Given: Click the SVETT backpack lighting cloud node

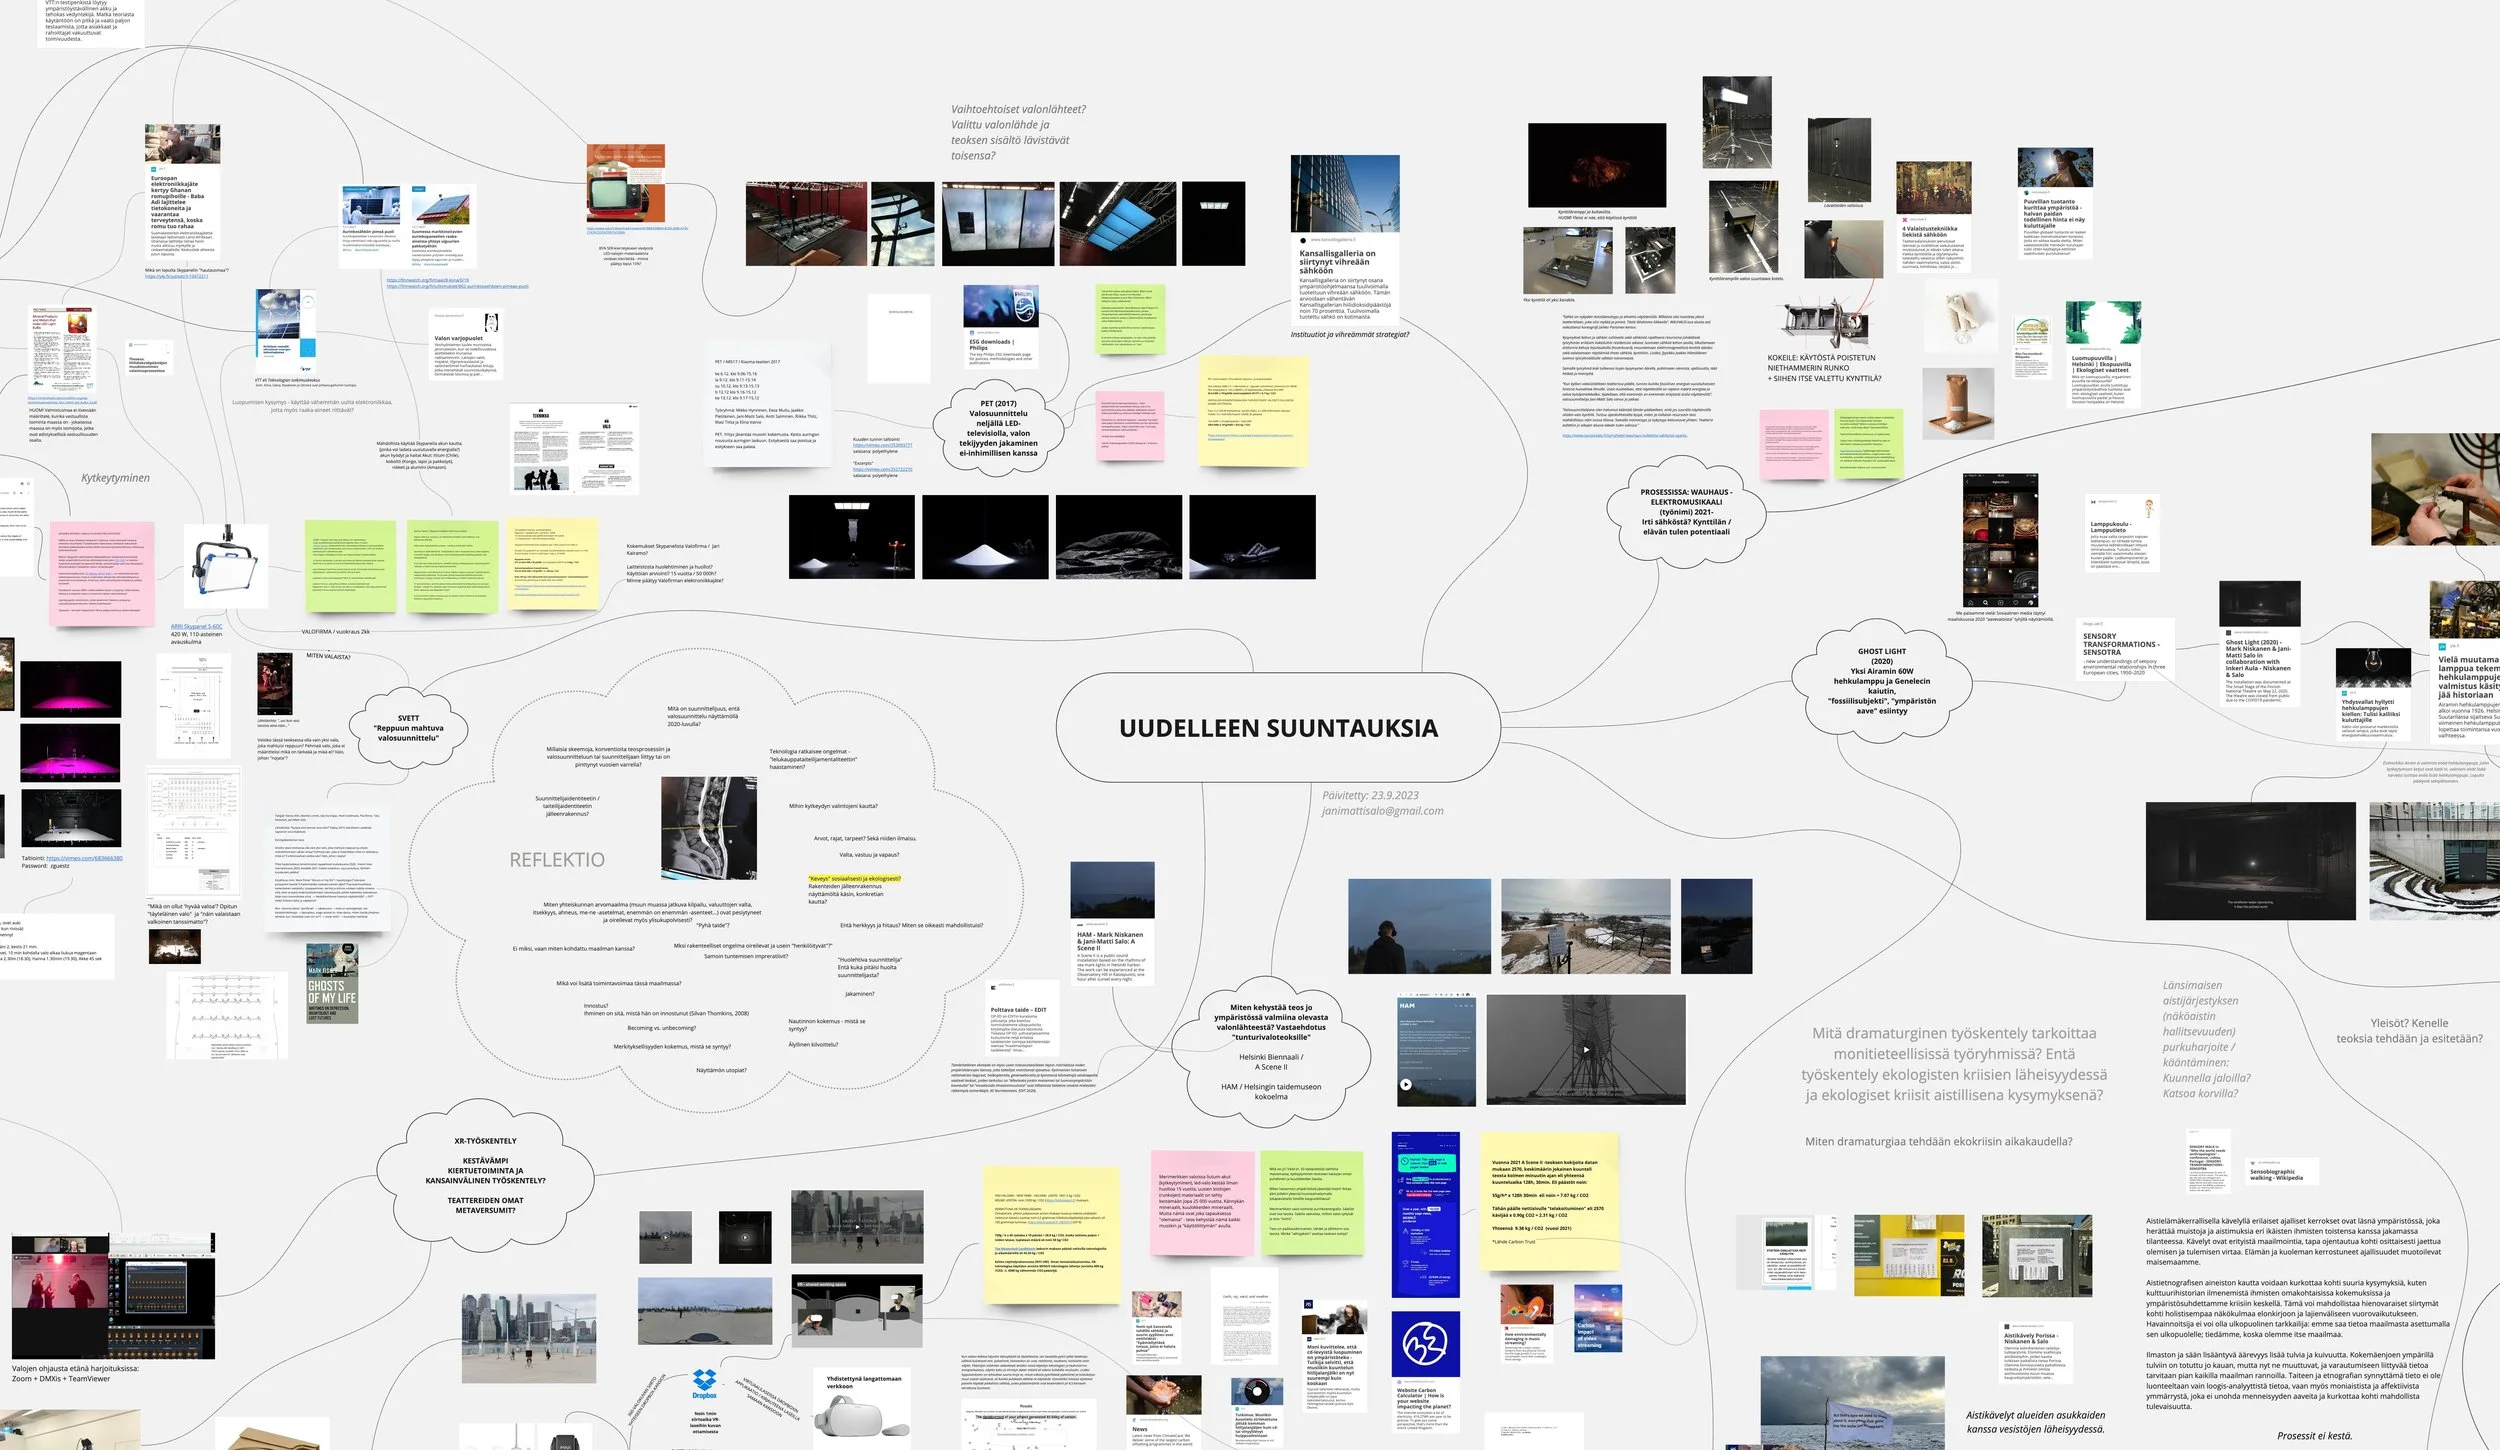Looking at the screenshot, I should (408, 728).
